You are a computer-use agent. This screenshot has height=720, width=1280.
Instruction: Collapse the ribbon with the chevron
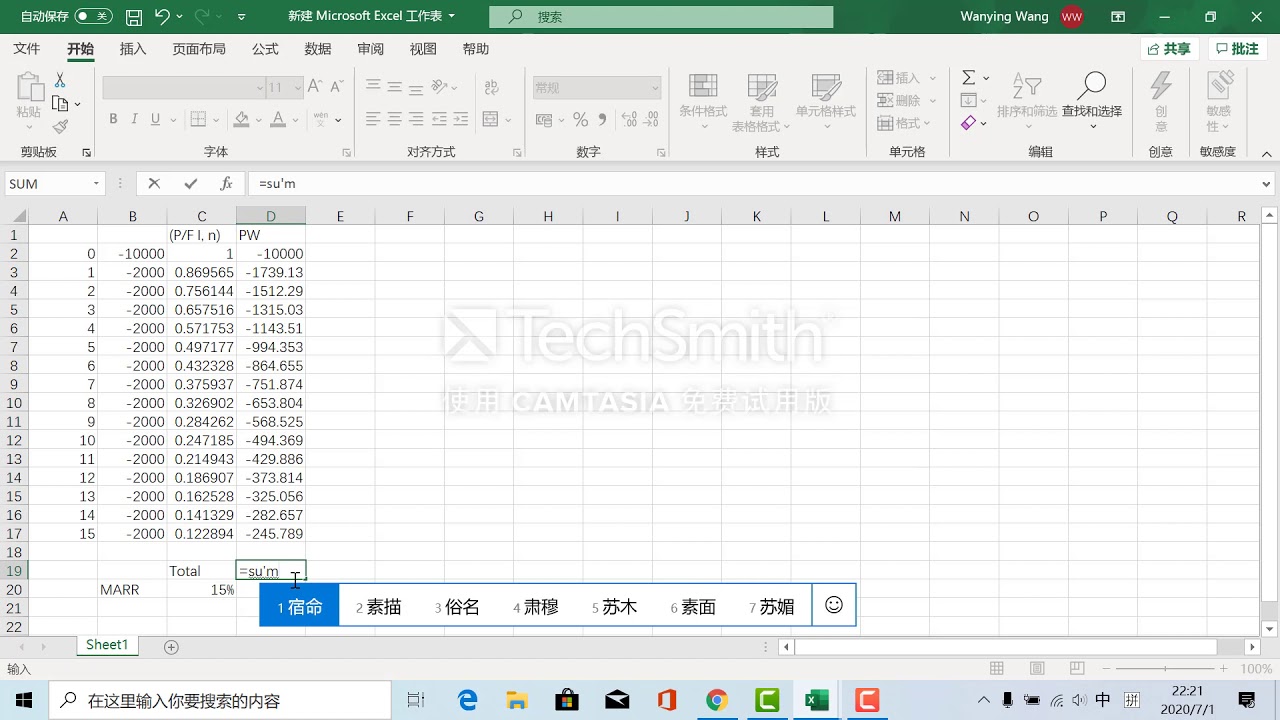[x=1266, y=154]
